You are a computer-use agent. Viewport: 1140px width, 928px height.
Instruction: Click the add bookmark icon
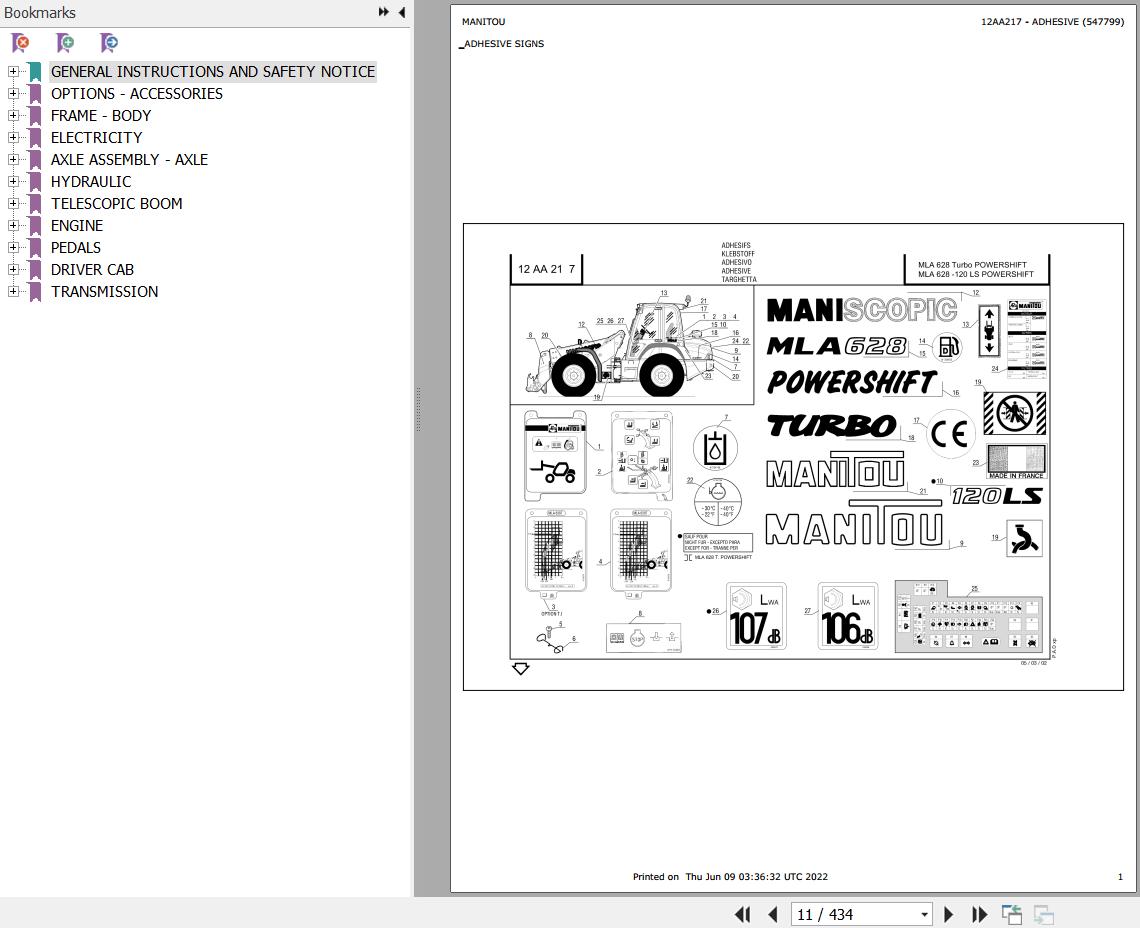(65, 43)
